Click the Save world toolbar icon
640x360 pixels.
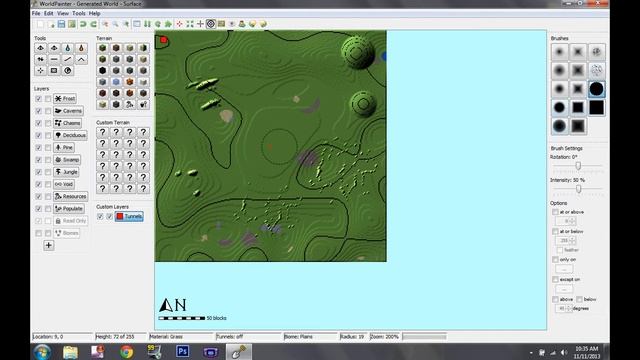coord(61,24)
